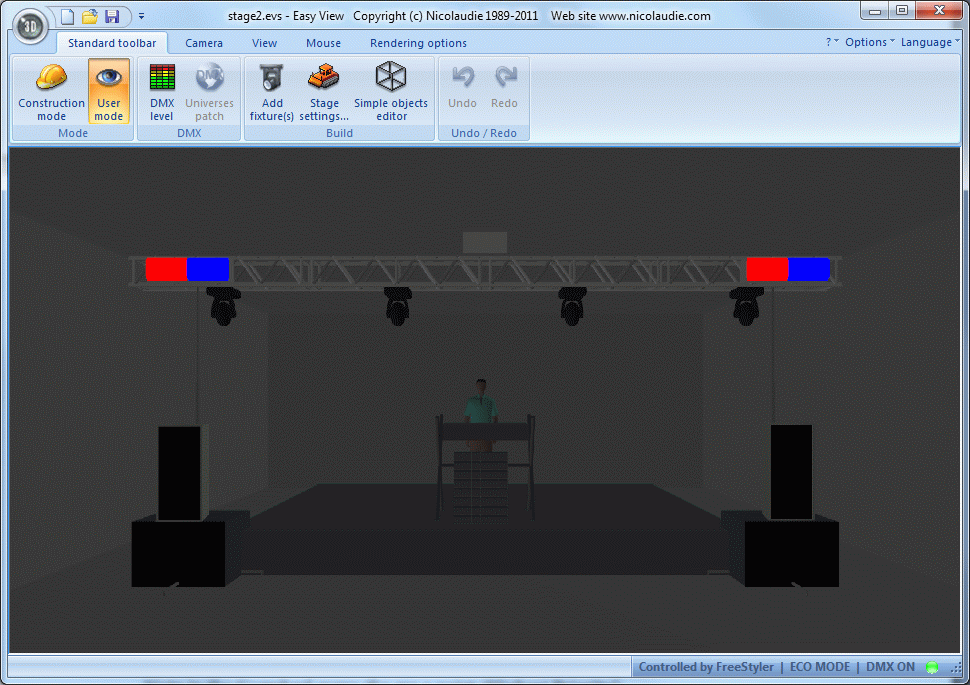Switch to the Camera tab
The height and width of the screenshot is (685, 970).
204,43
